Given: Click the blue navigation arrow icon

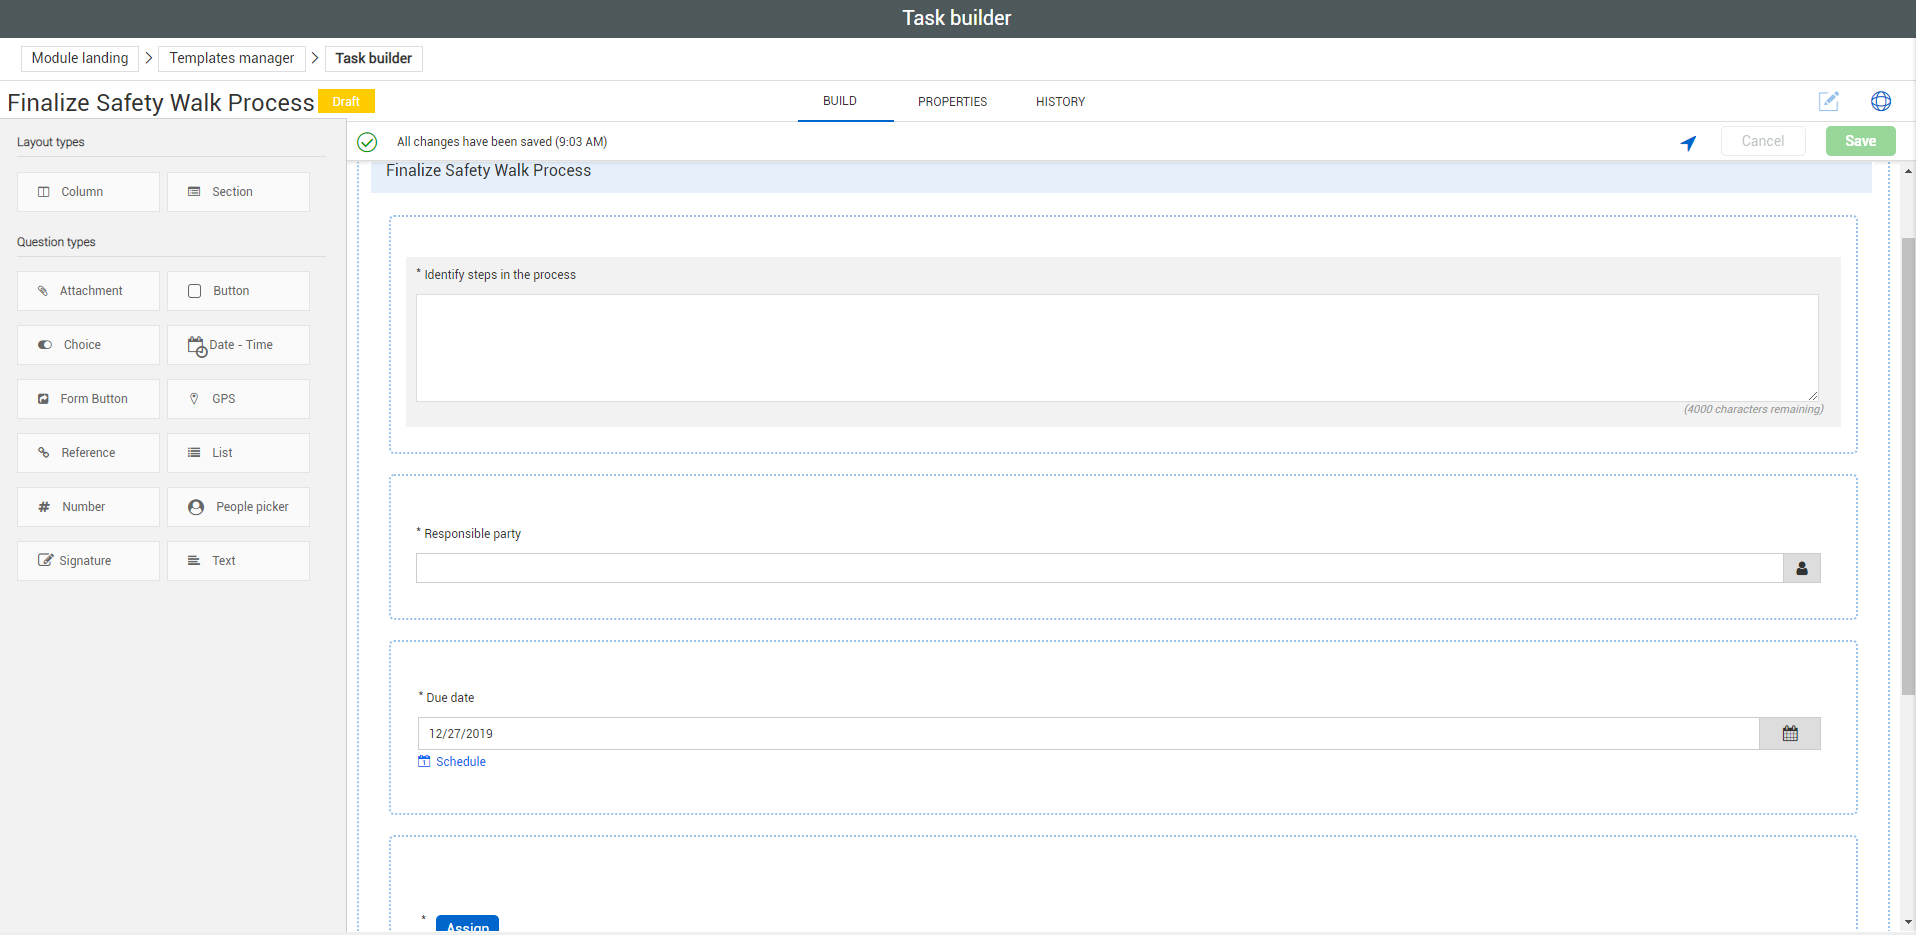Looking at the screenshot, I should coord(1688,143).
